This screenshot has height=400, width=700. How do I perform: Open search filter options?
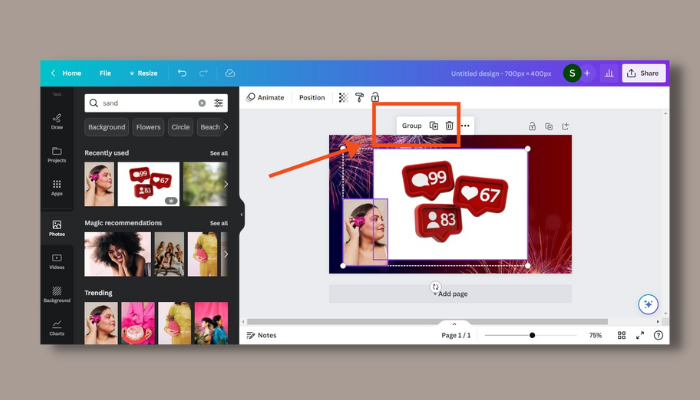[x=218, y=103]
